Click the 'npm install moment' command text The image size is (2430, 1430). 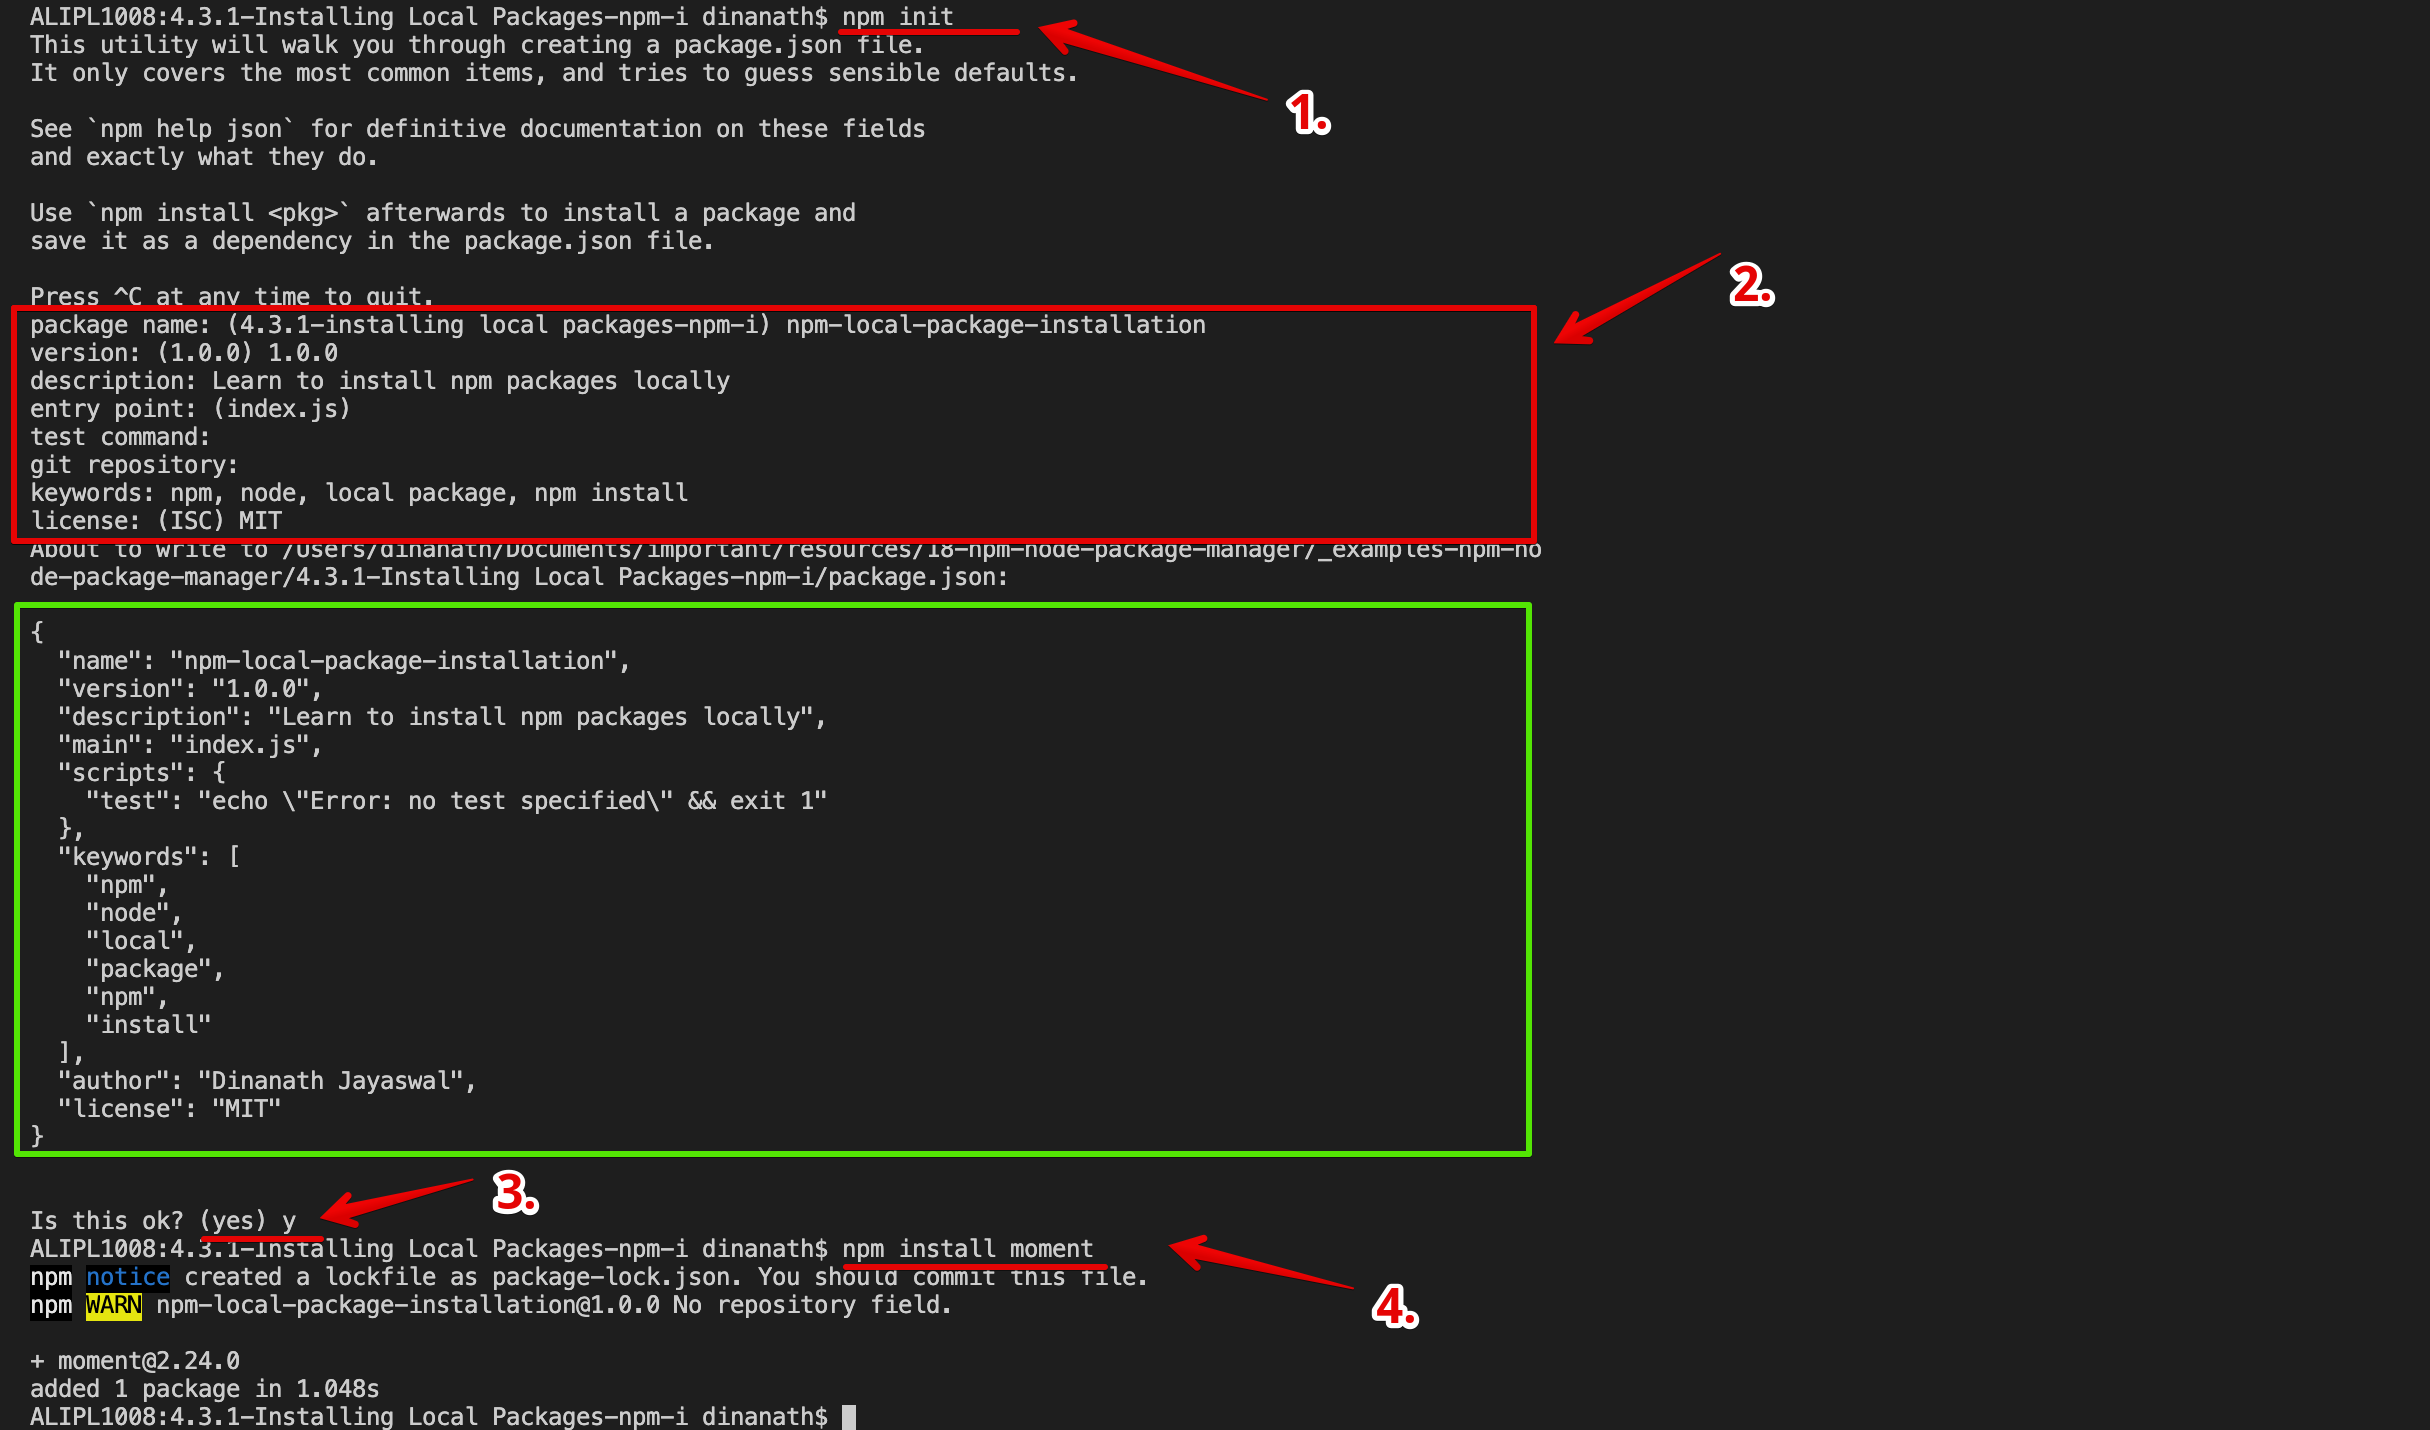coord(967,1249)
